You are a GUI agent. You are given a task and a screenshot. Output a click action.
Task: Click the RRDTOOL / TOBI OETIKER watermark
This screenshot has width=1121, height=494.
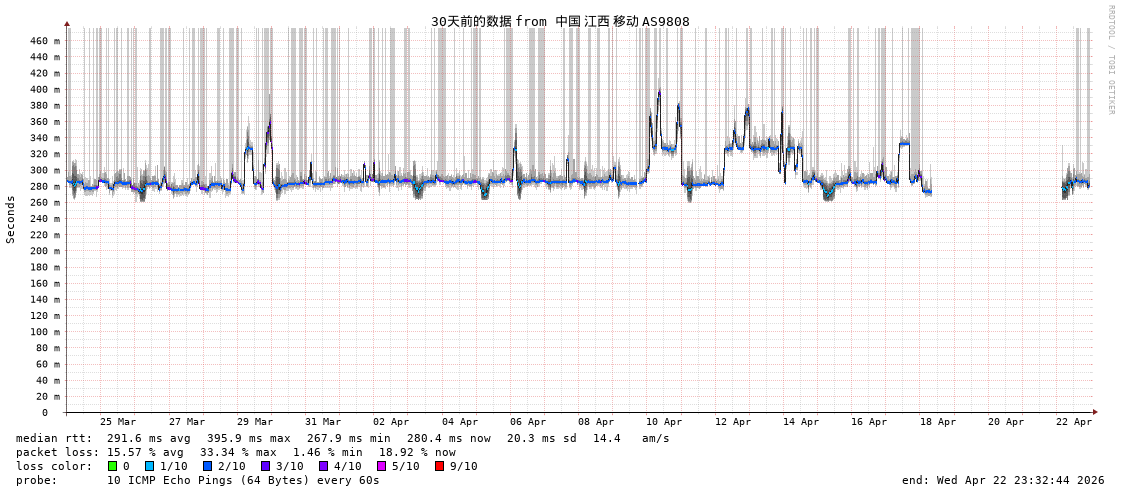click(1111, 60)
